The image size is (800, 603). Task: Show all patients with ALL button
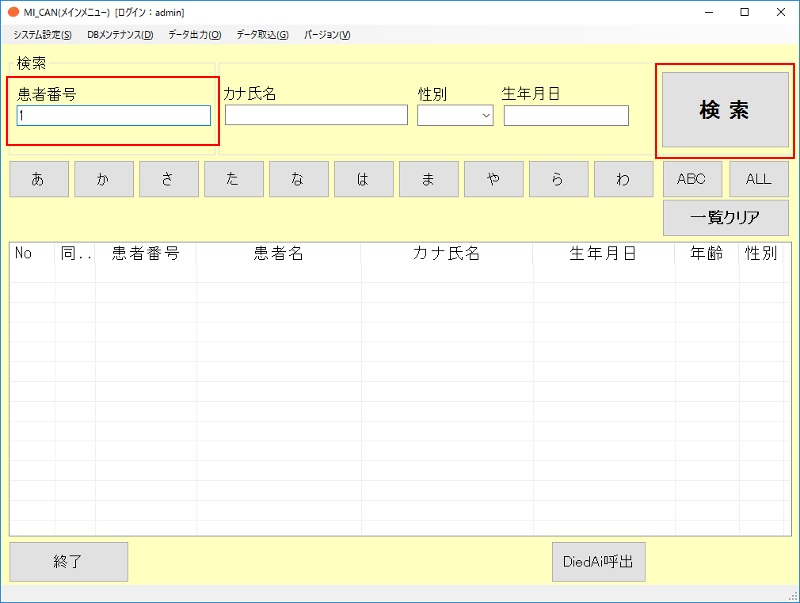click(758, 179)
